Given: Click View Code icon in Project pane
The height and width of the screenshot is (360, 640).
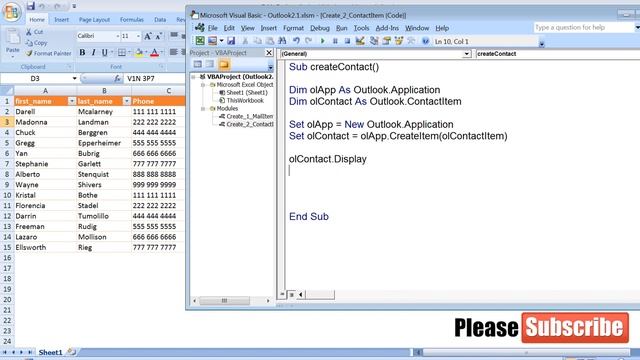Looking at the screenshot, I should (x=198, y=64).
